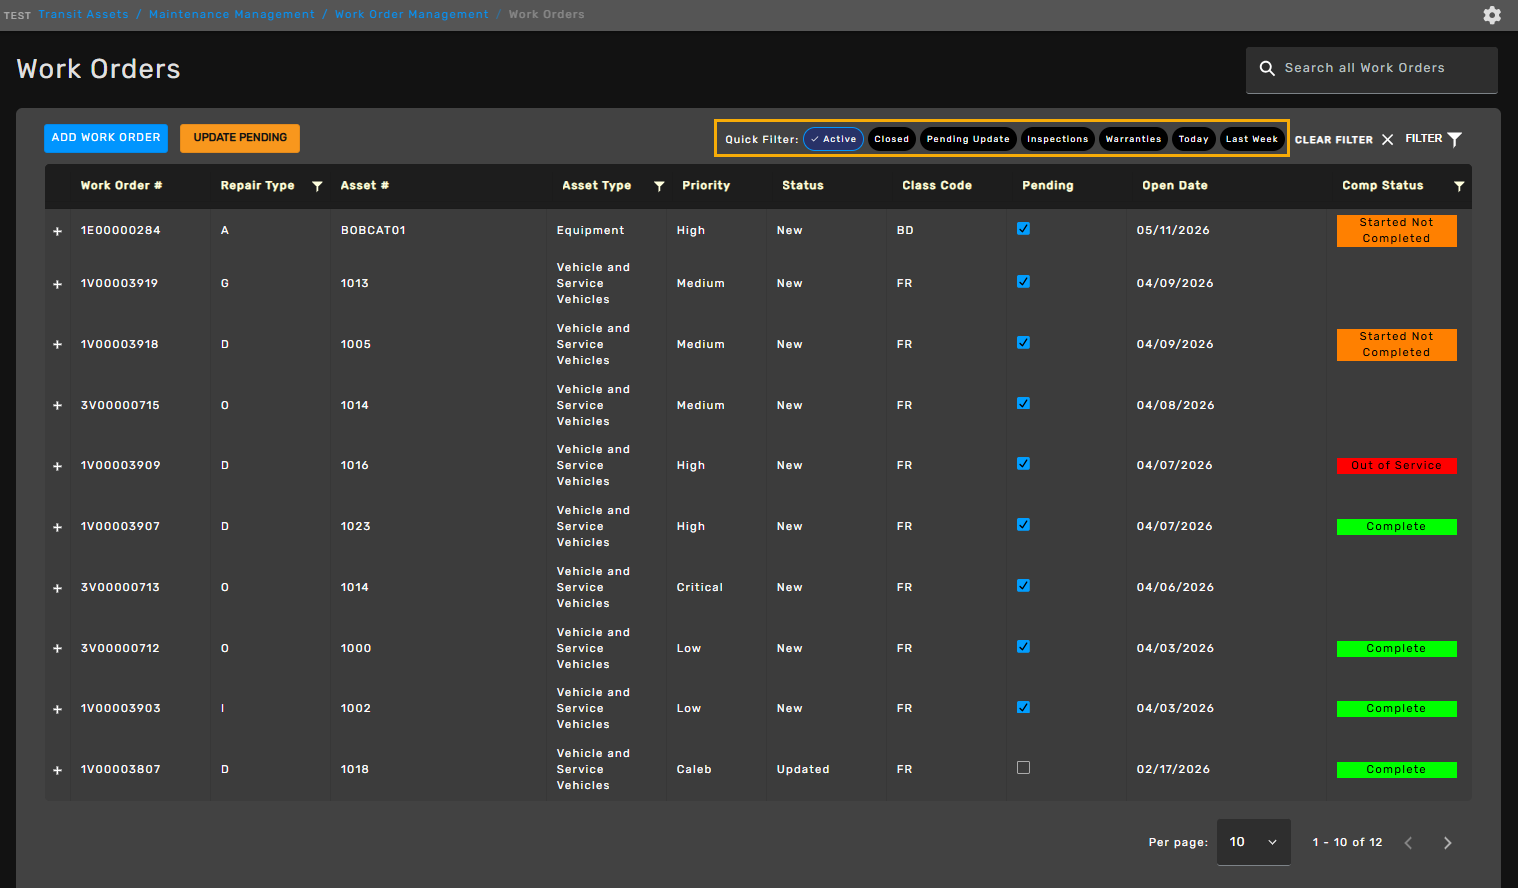Filter the Asset Type column
Screen dimensions: 1518x888
pyautogui.click(x=659, y=186)
